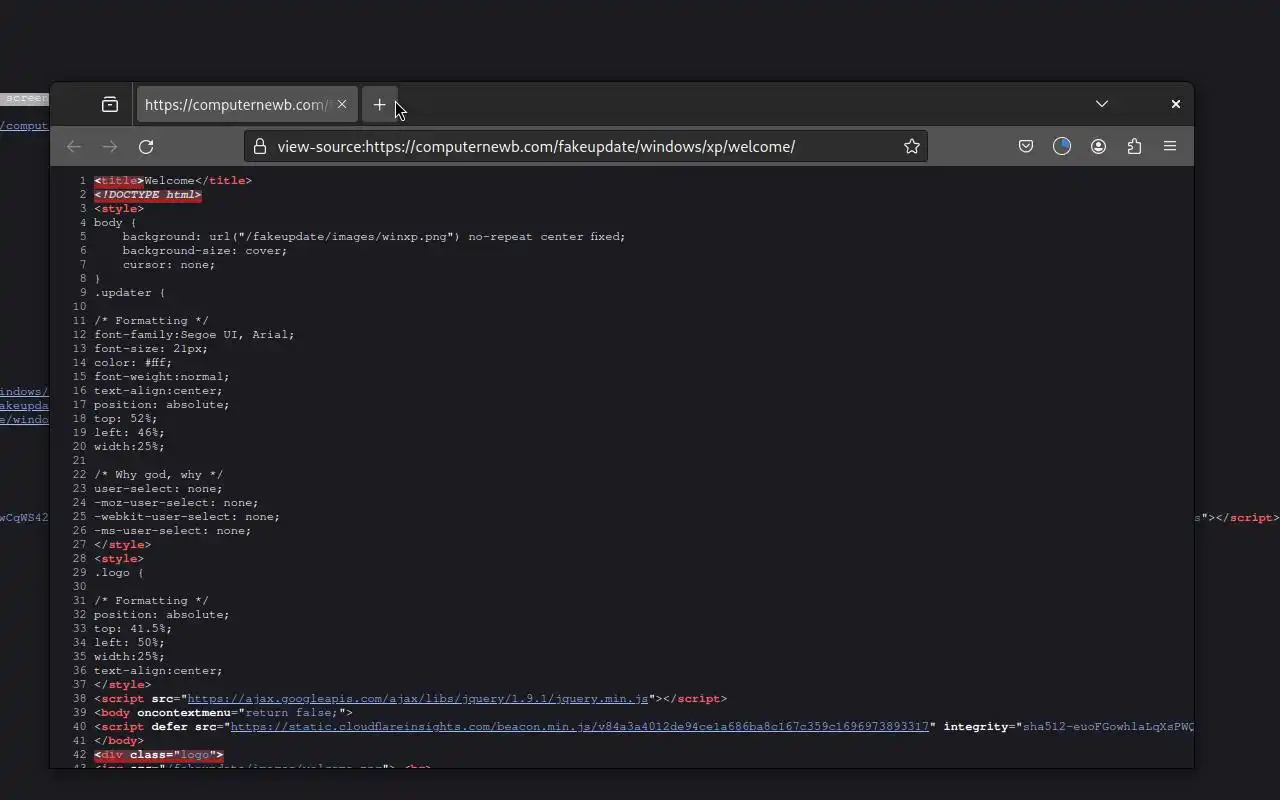Screen dimensions: 1280x800
Task: Open Firefox View tab overview icon
Action: (110, 104)
